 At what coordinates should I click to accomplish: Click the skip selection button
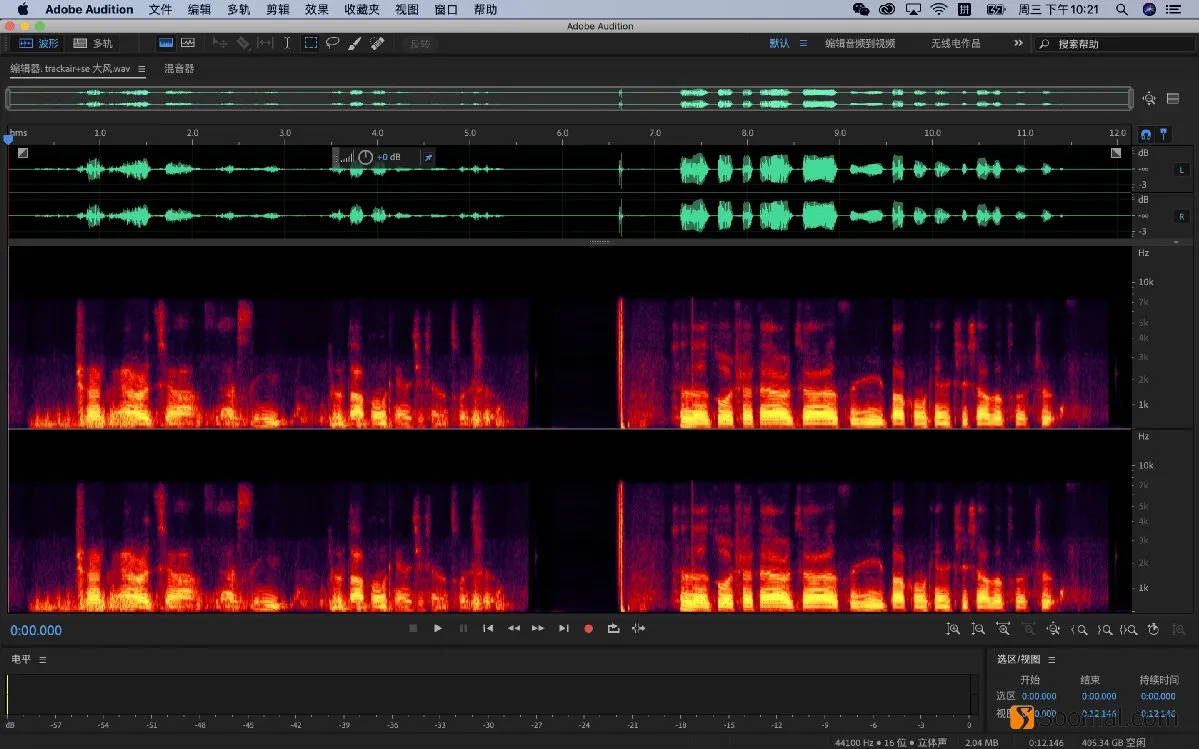point(638,628)
